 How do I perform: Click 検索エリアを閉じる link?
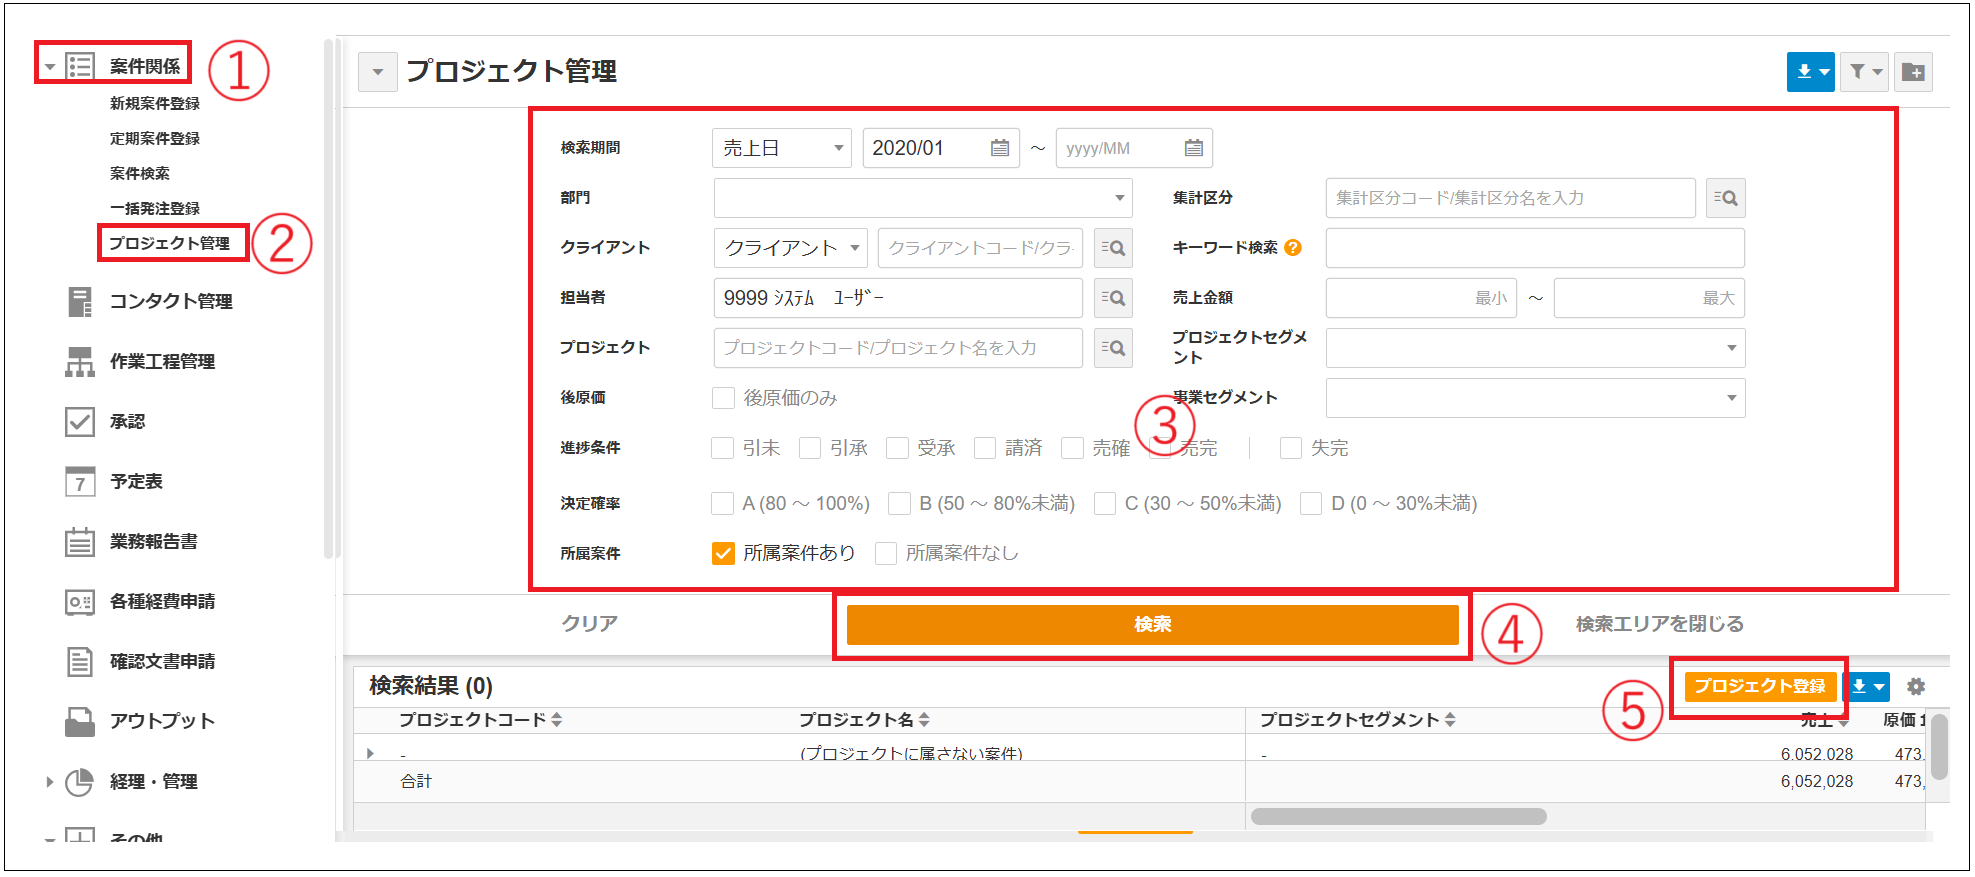1660,624
